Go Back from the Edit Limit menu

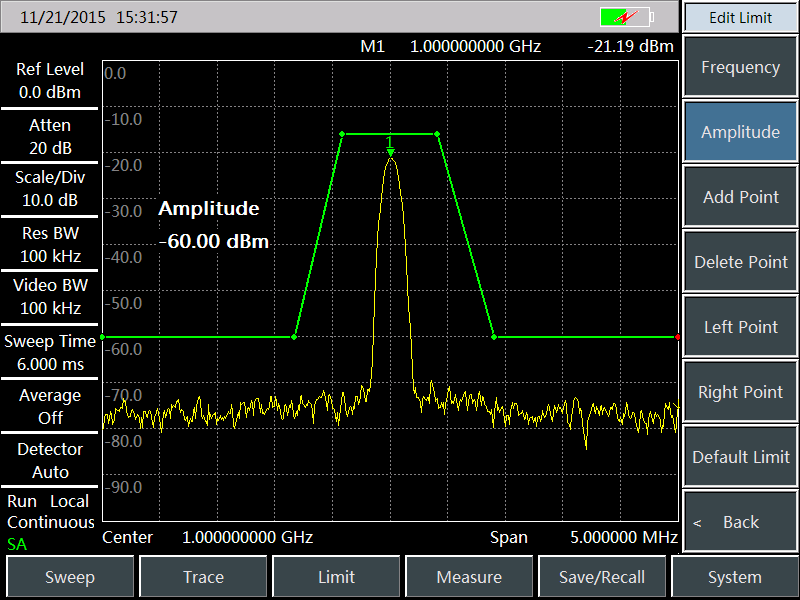click(x=740, y=522)
